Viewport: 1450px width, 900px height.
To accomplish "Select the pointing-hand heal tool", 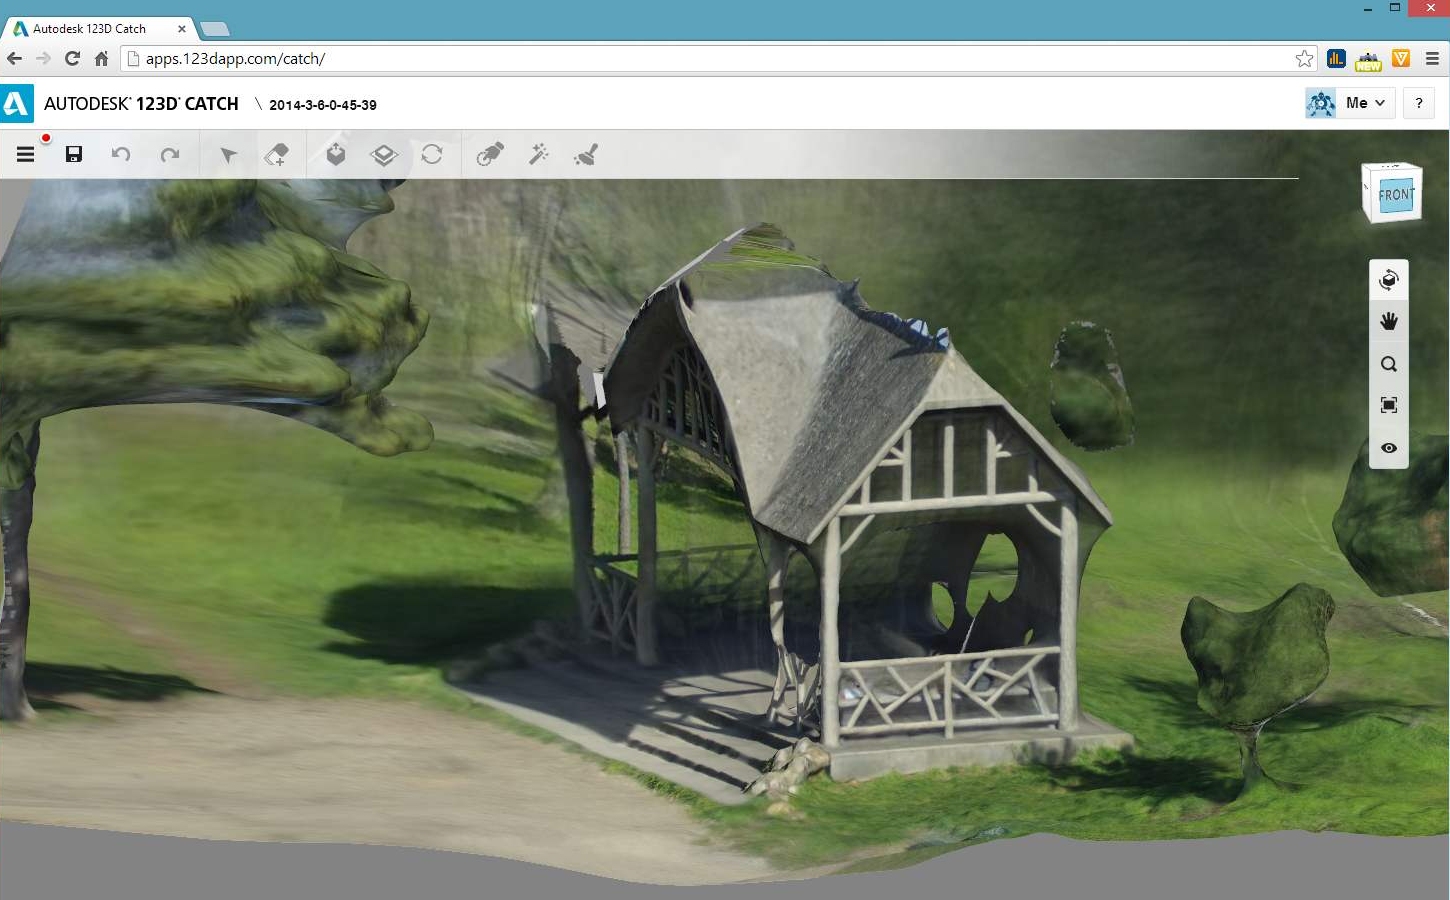I will 489,154.
